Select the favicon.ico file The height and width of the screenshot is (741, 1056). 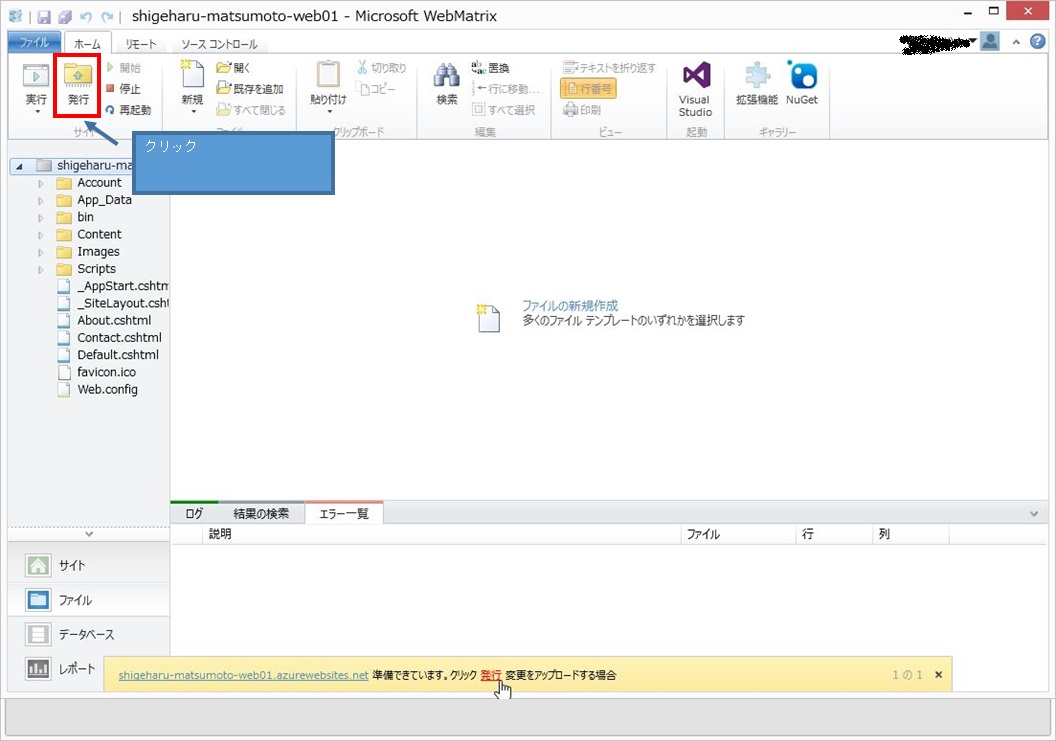tap(98, 372)
